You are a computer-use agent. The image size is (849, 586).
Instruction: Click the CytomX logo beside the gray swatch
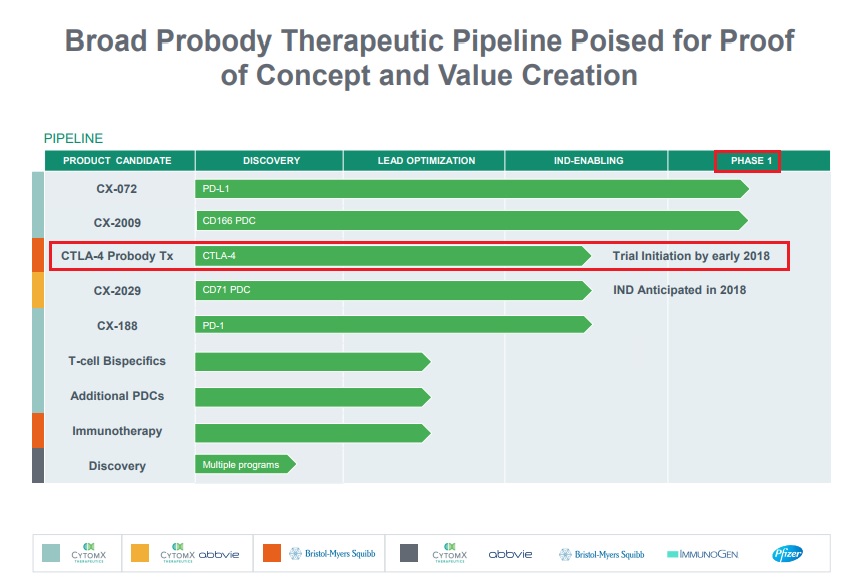449,553
